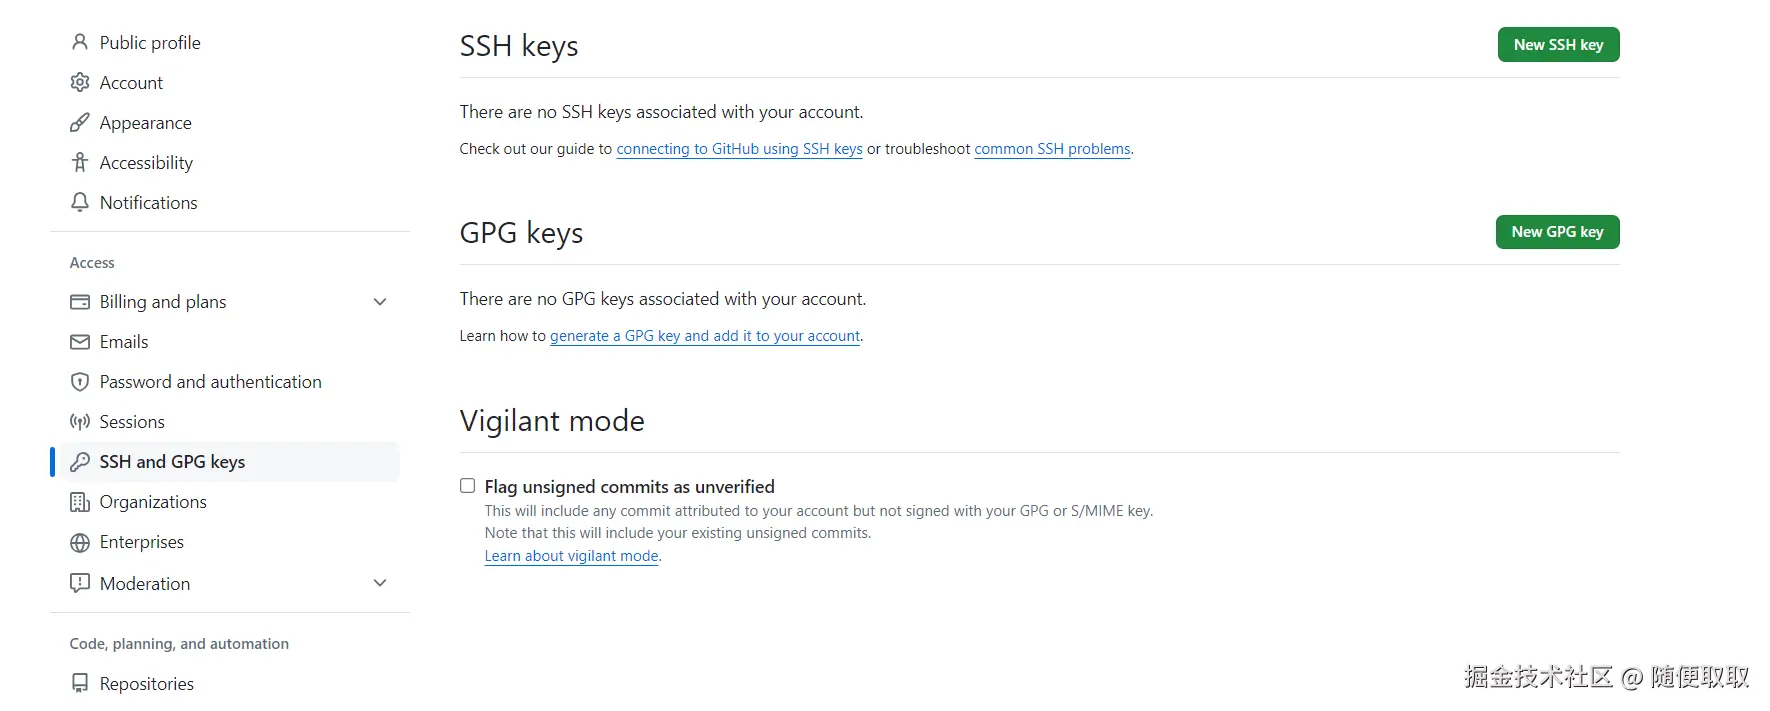Click the Appearance paintbrush icon
1770x711 pixels.
80,122
